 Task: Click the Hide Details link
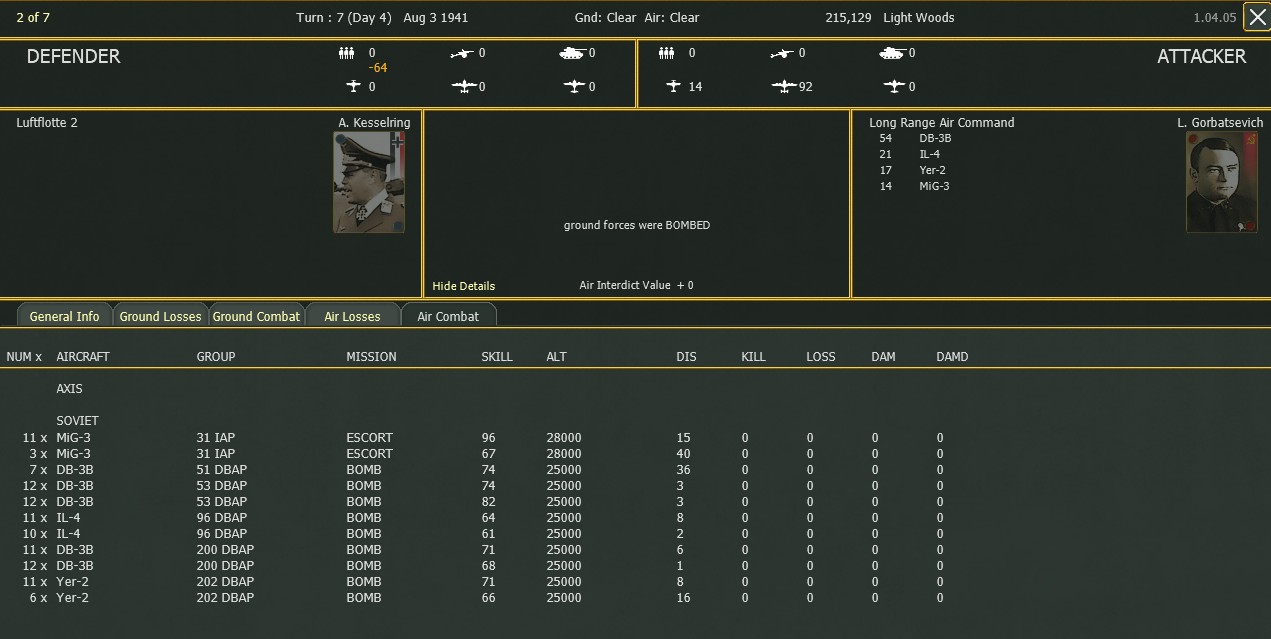point(463,286)
